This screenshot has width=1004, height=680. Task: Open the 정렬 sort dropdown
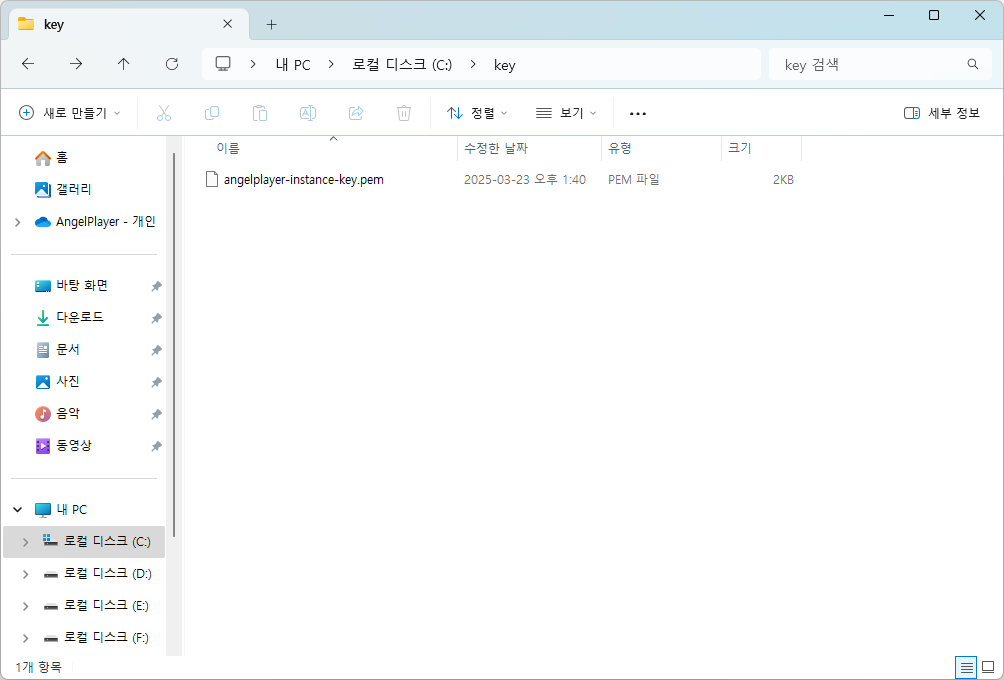[x=477, y=113]
